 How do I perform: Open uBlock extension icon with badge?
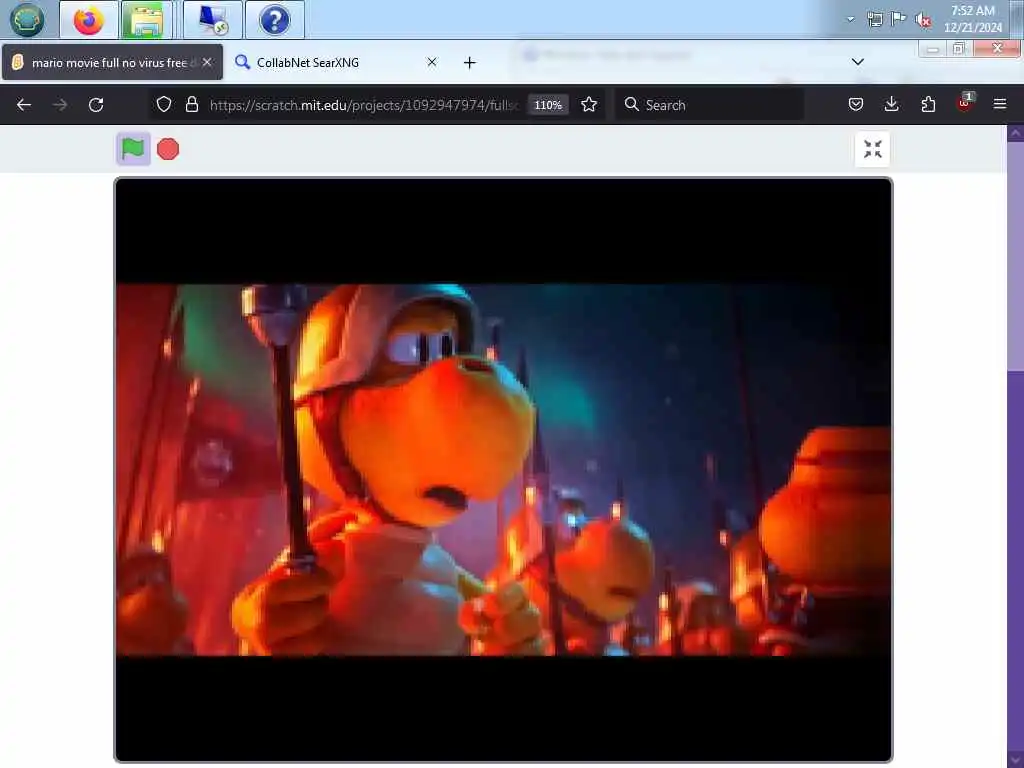964,103
